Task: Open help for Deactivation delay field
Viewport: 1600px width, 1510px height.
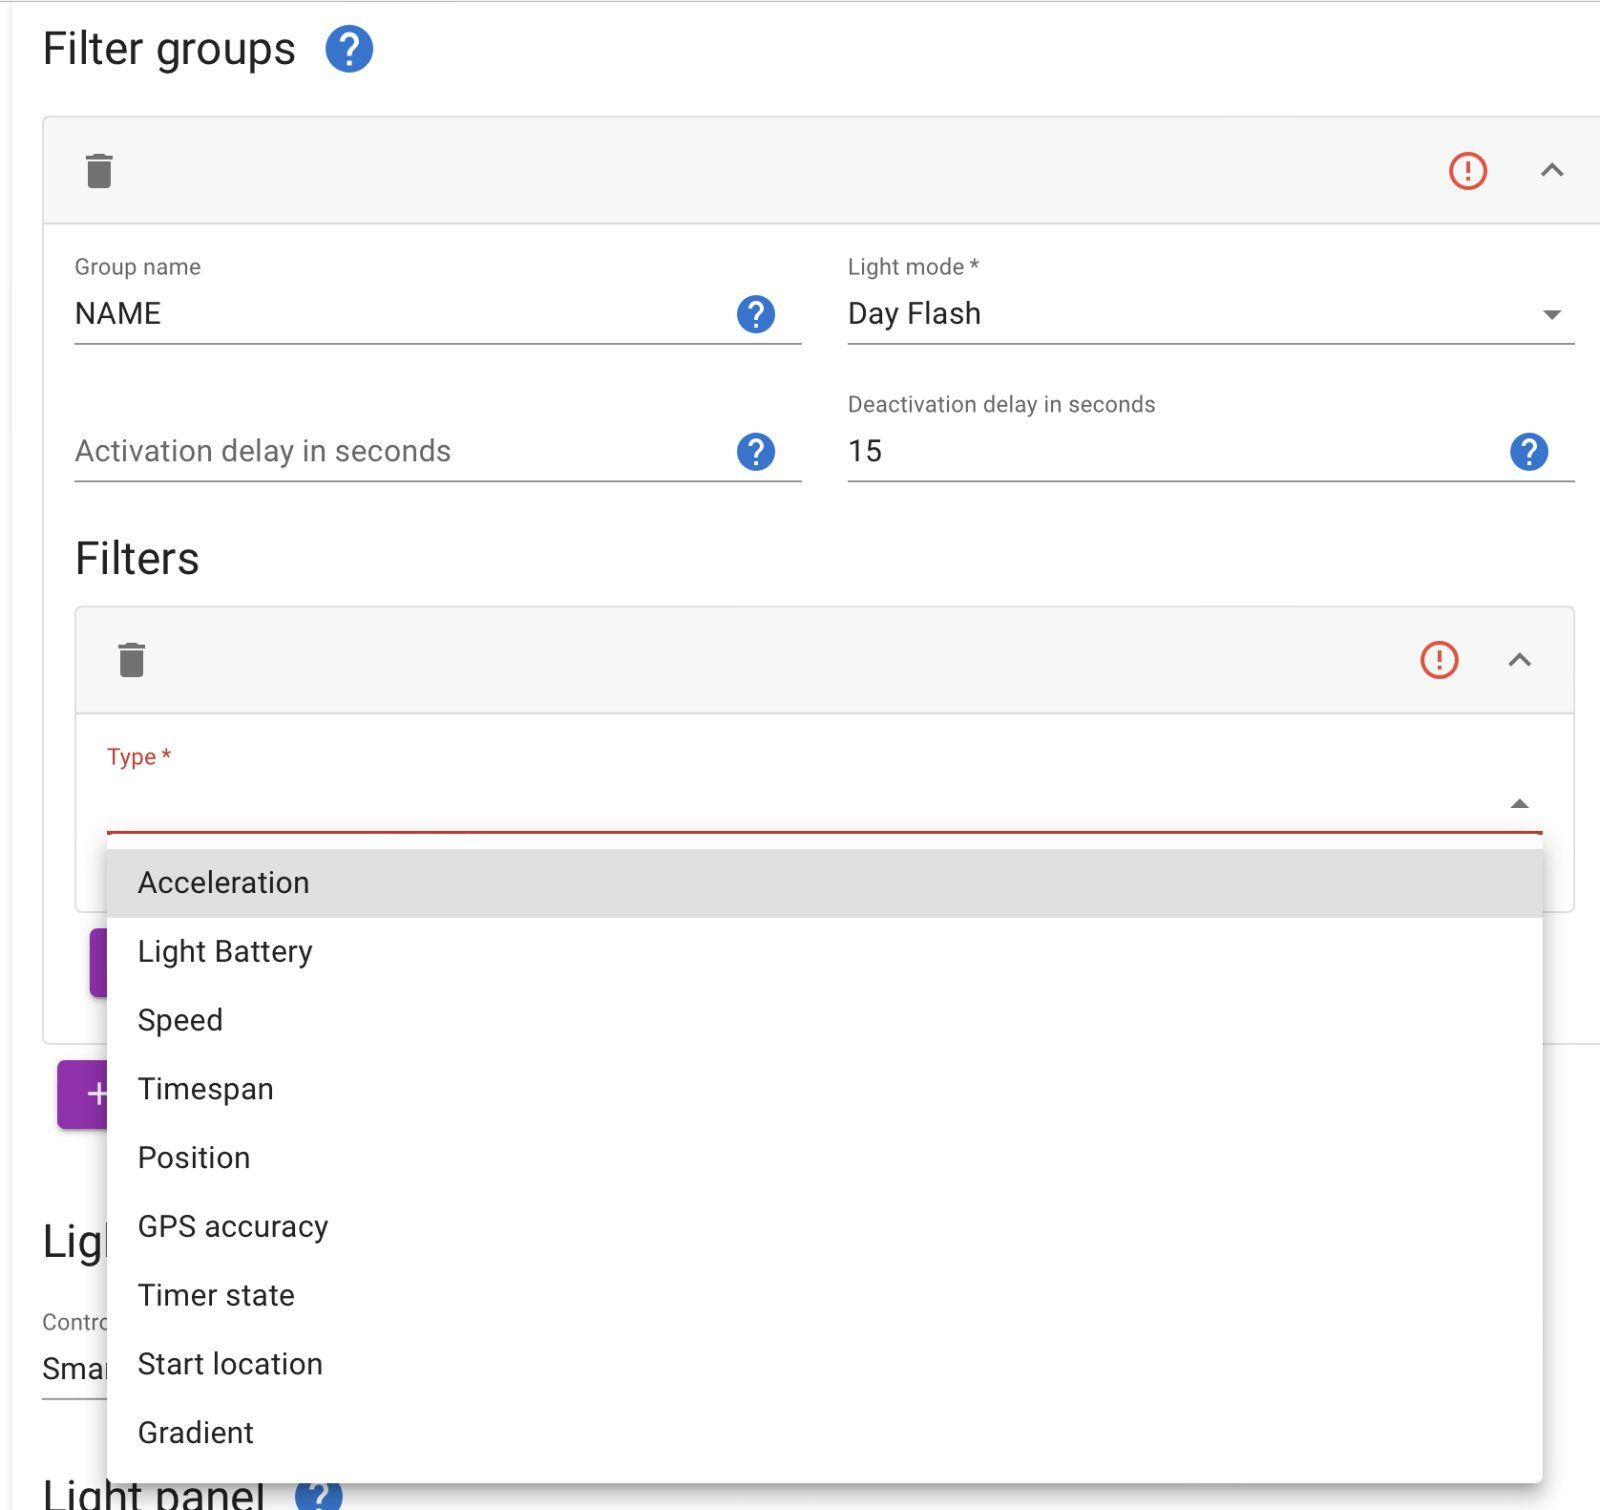Action: [x=1528, y=452]
